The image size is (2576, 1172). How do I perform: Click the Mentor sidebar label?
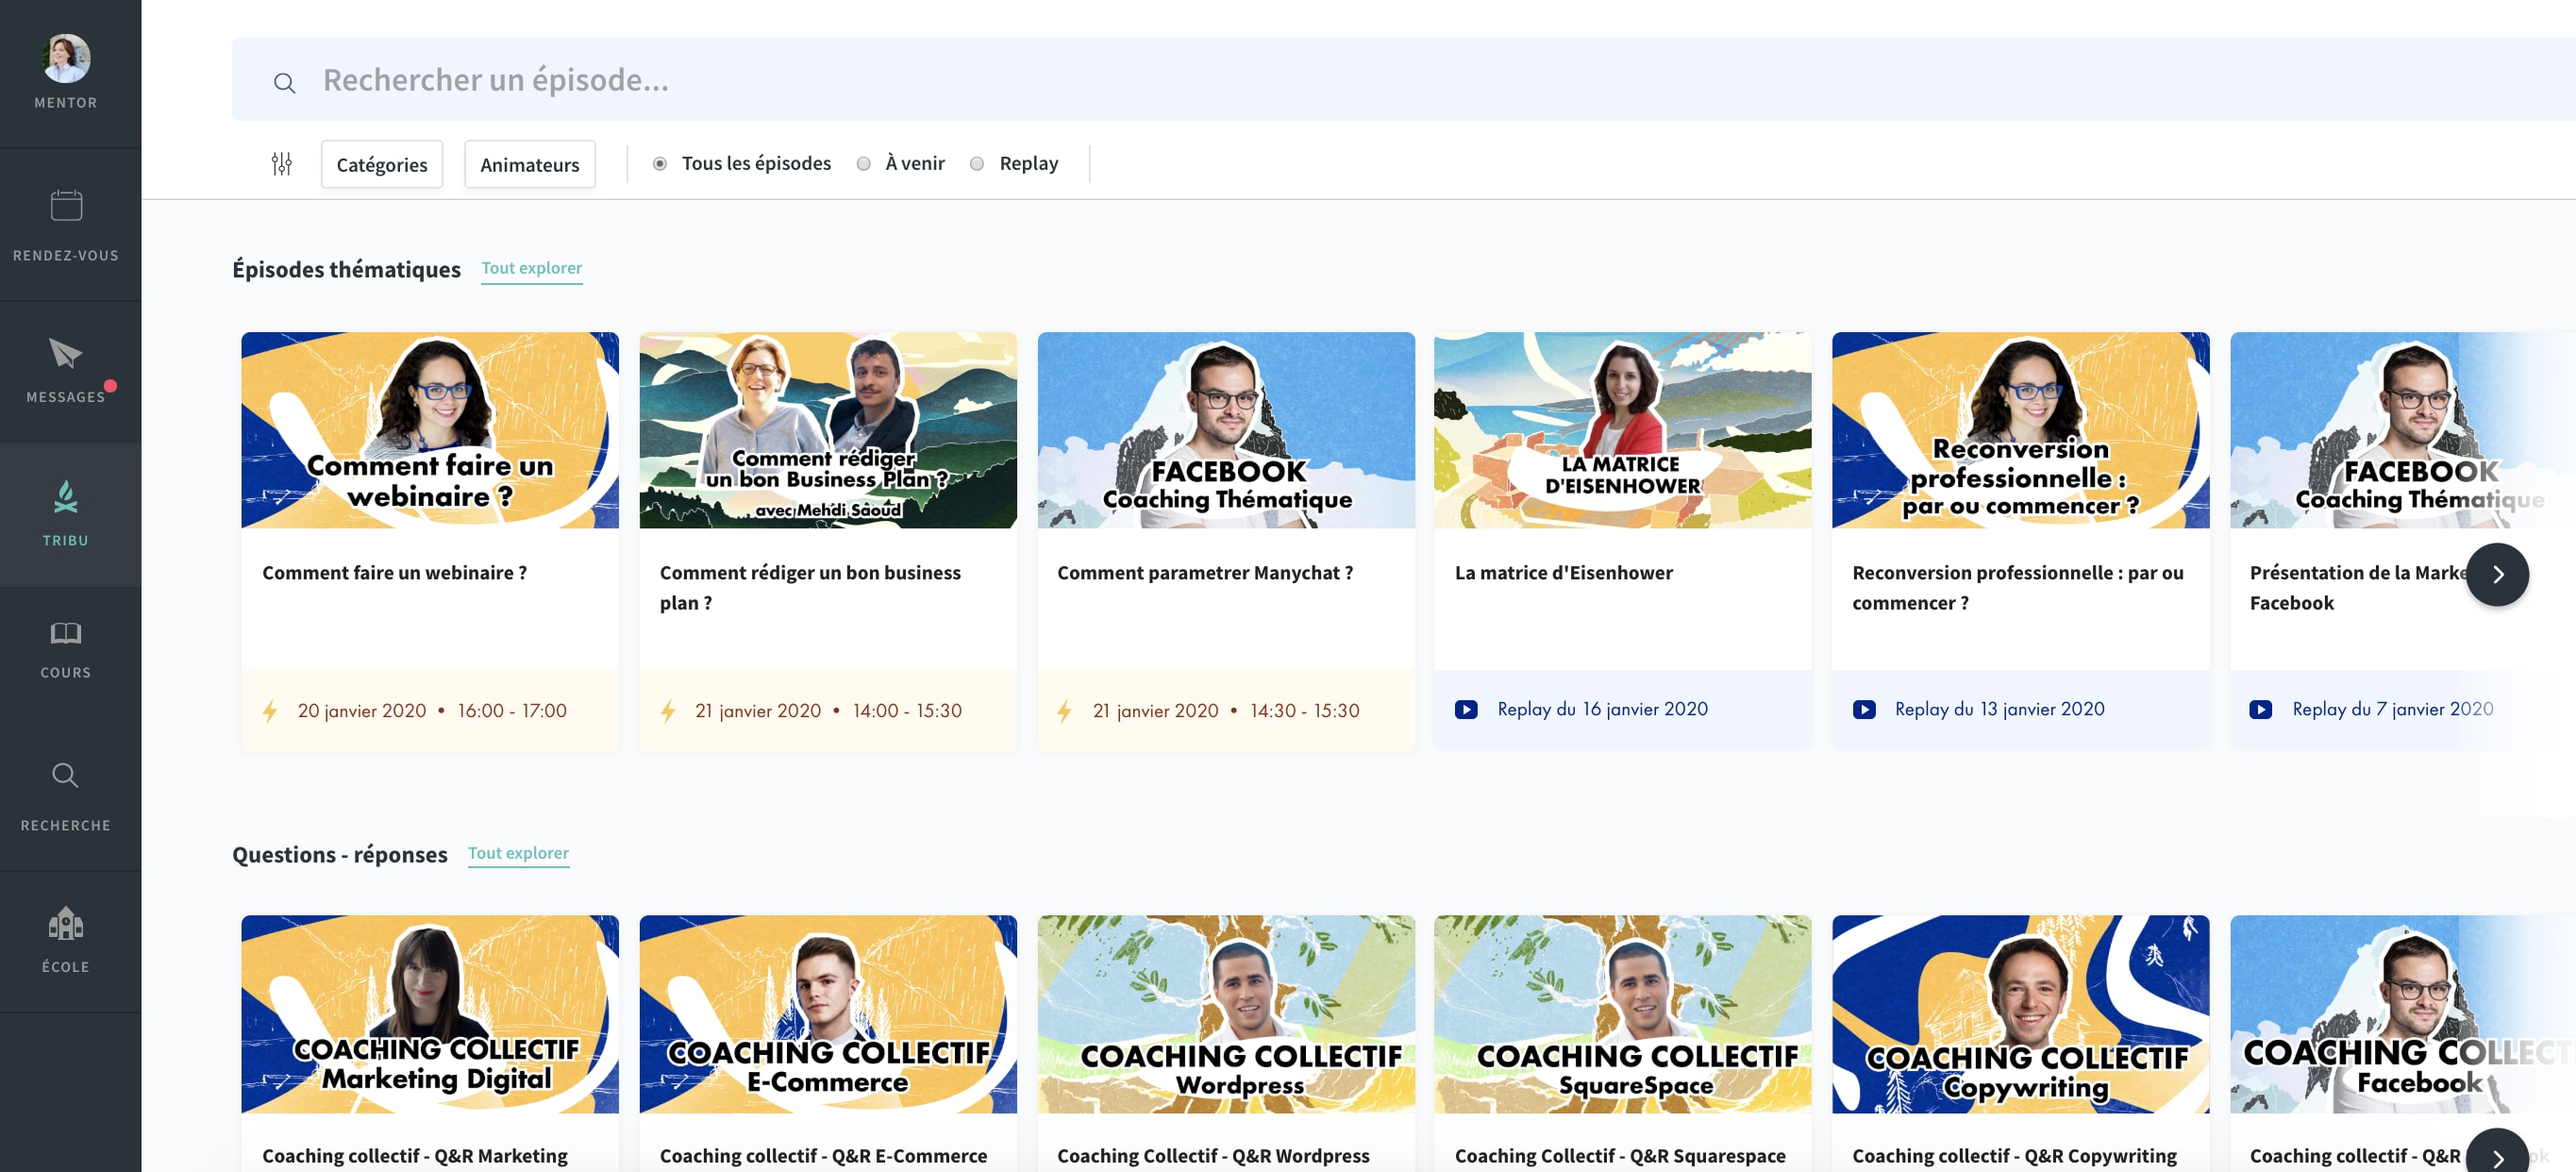66,103
